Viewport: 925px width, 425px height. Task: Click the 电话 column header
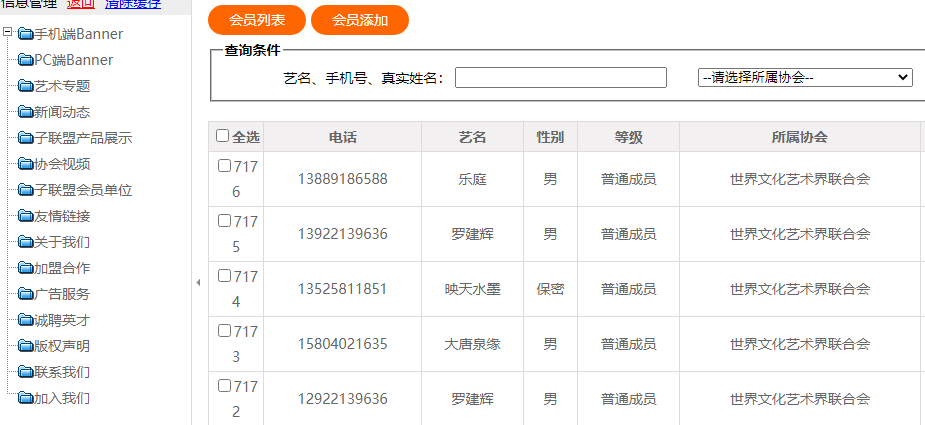point(343,137)
